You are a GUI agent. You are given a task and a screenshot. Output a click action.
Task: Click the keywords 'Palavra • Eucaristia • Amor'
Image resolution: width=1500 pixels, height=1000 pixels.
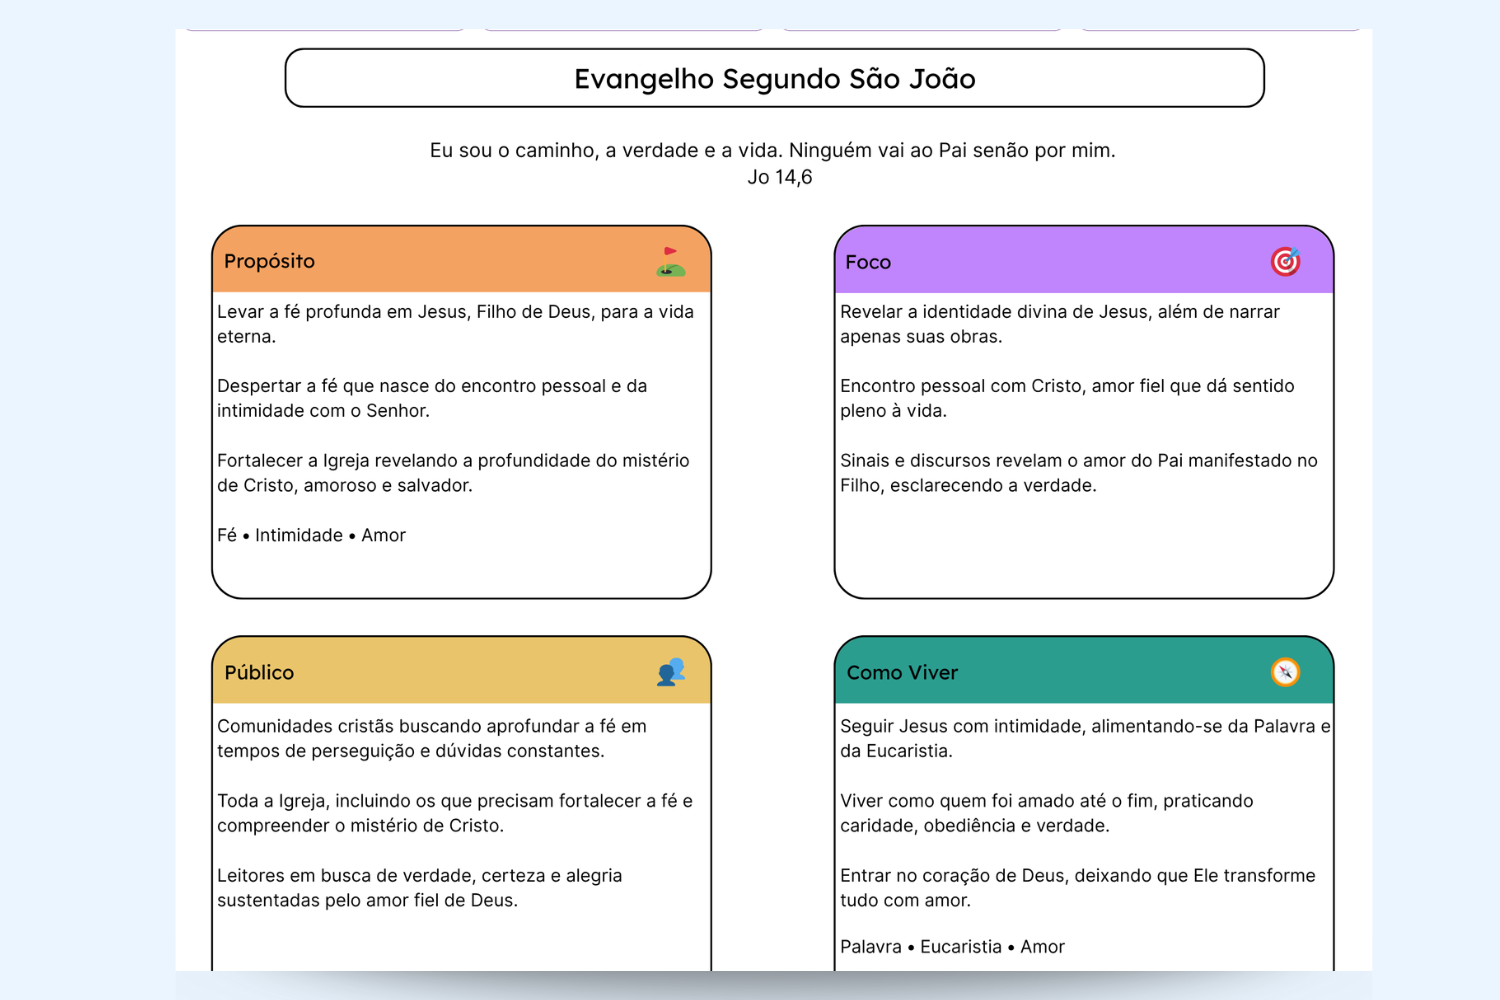pos(952,946)
